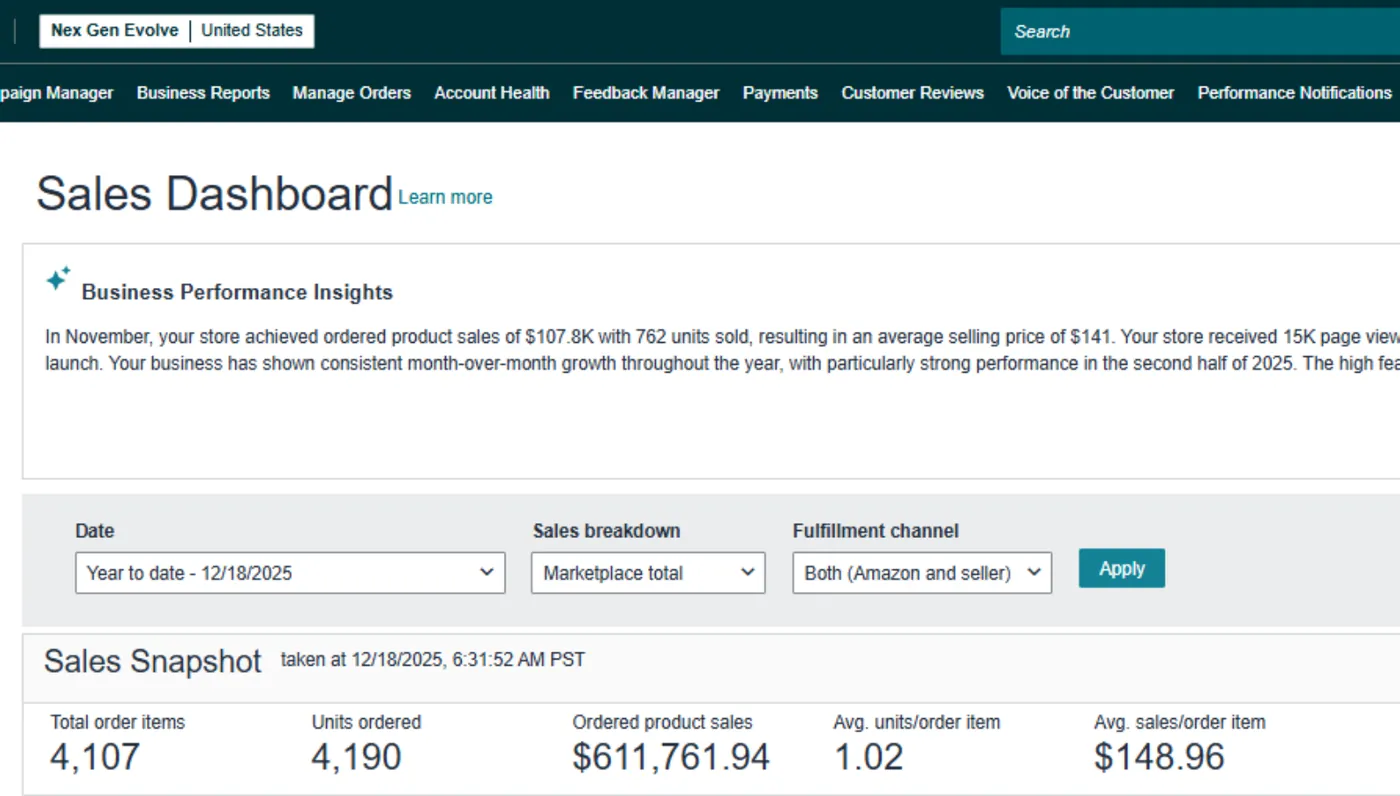Image resolution: width=1400 pixels, height=796 pixels.
Task: Click the 'Total order items' label
Action: tap(118, 722)
